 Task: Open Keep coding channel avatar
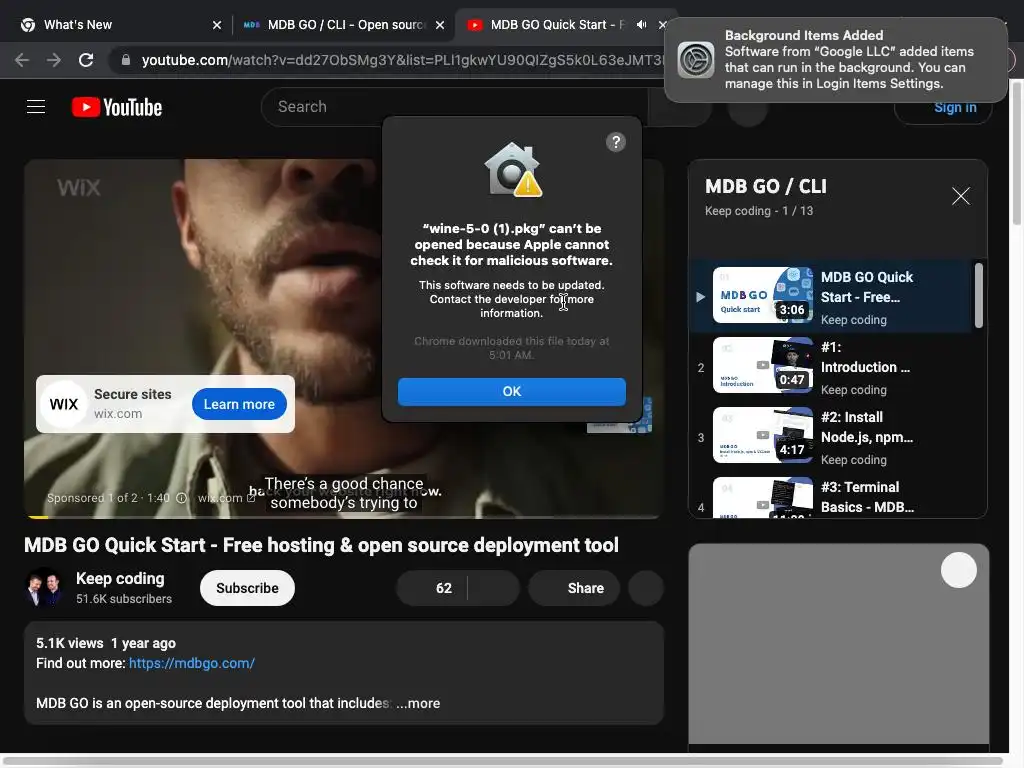(44, 587)
